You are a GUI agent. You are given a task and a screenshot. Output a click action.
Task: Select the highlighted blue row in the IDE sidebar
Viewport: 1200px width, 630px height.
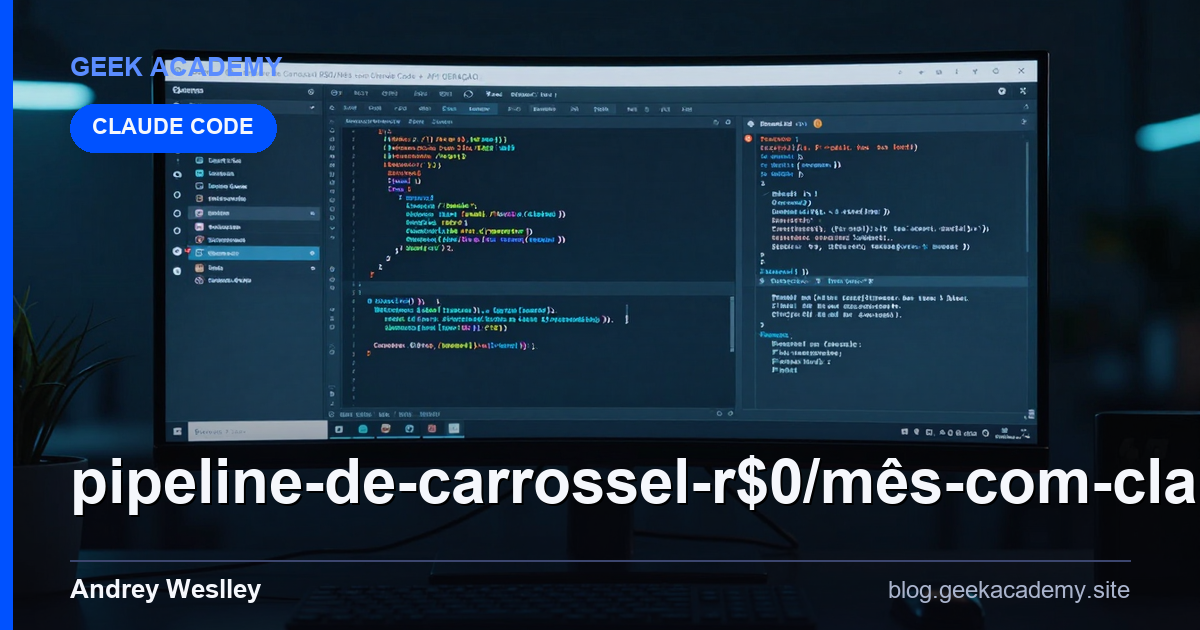coord(256,254)
